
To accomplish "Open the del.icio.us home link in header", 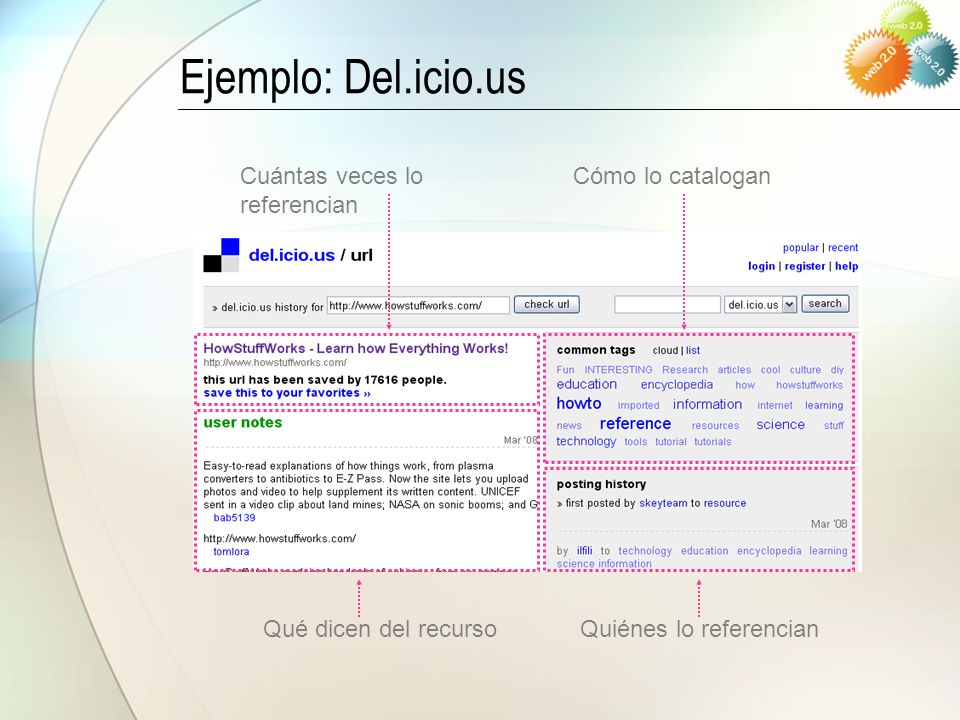I will [x=291, y=255].
